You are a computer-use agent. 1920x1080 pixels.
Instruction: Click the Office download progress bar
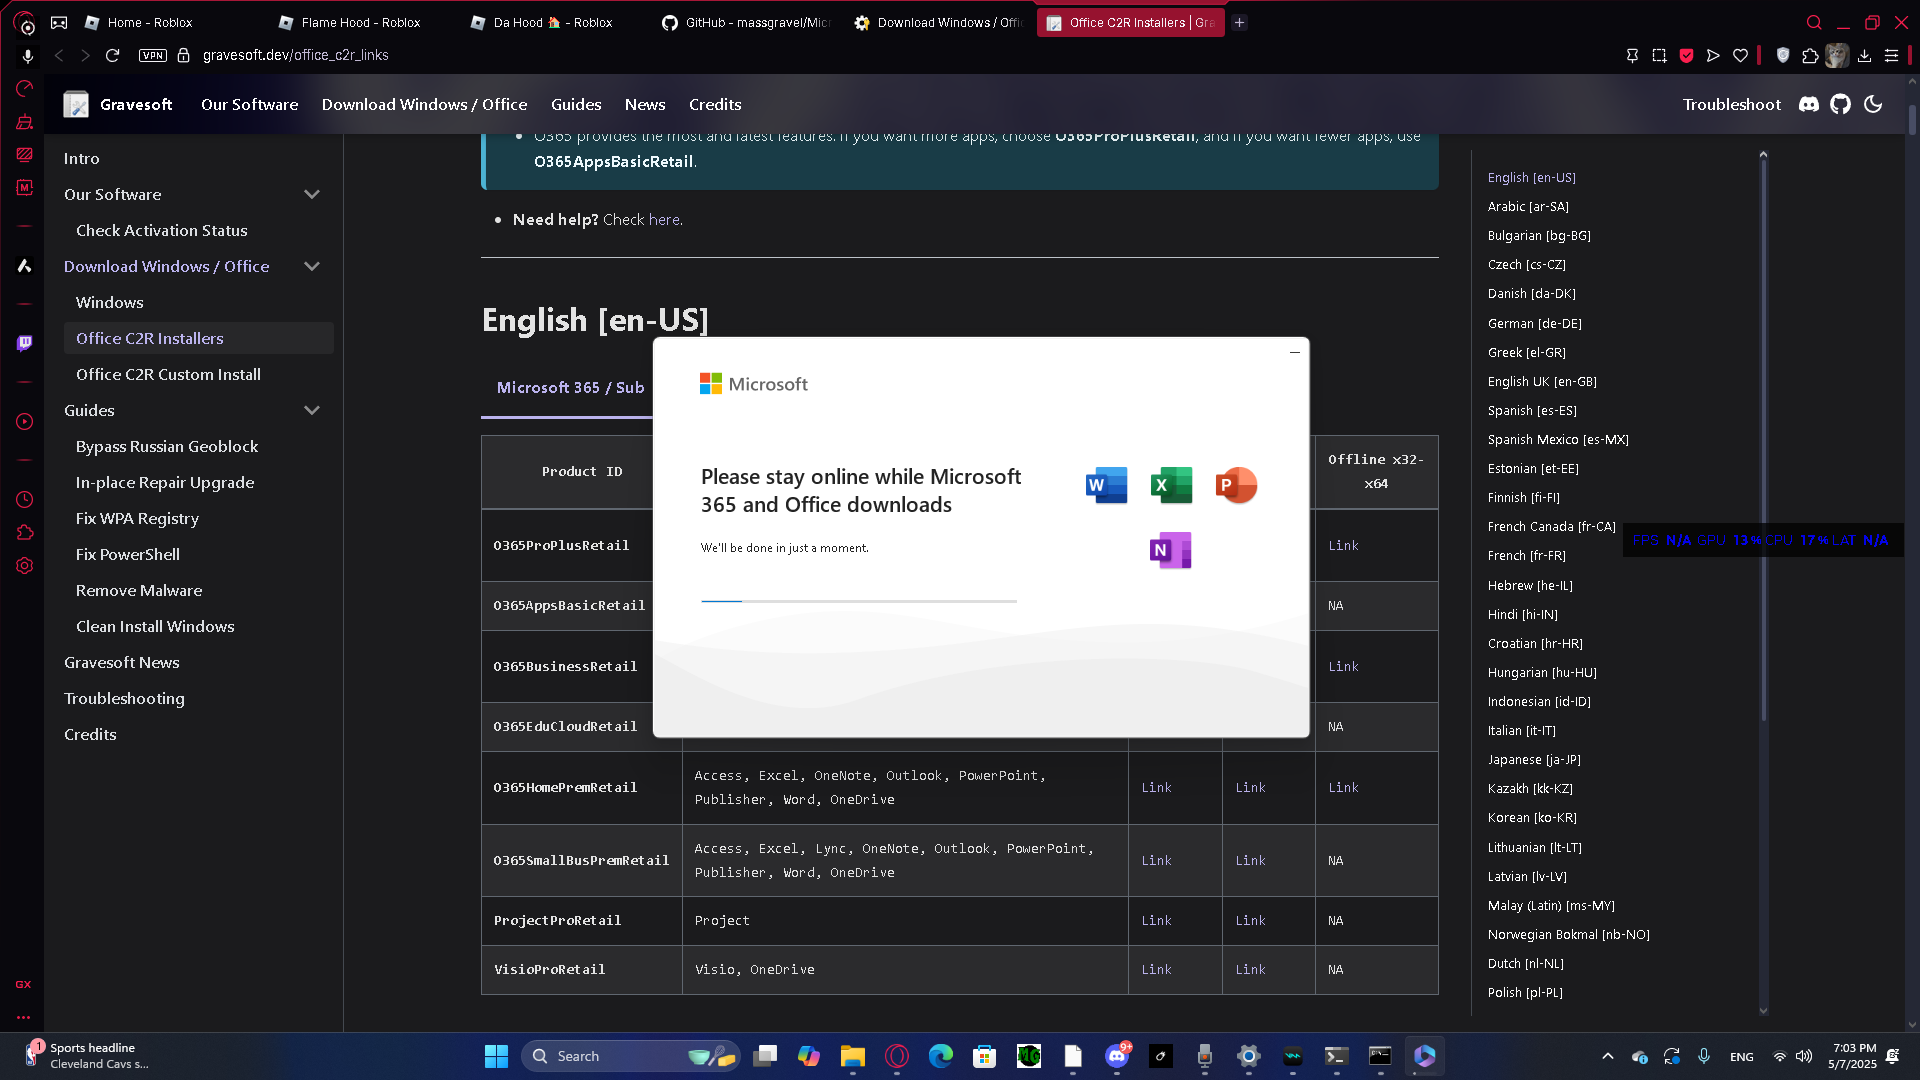coord(858,601)
